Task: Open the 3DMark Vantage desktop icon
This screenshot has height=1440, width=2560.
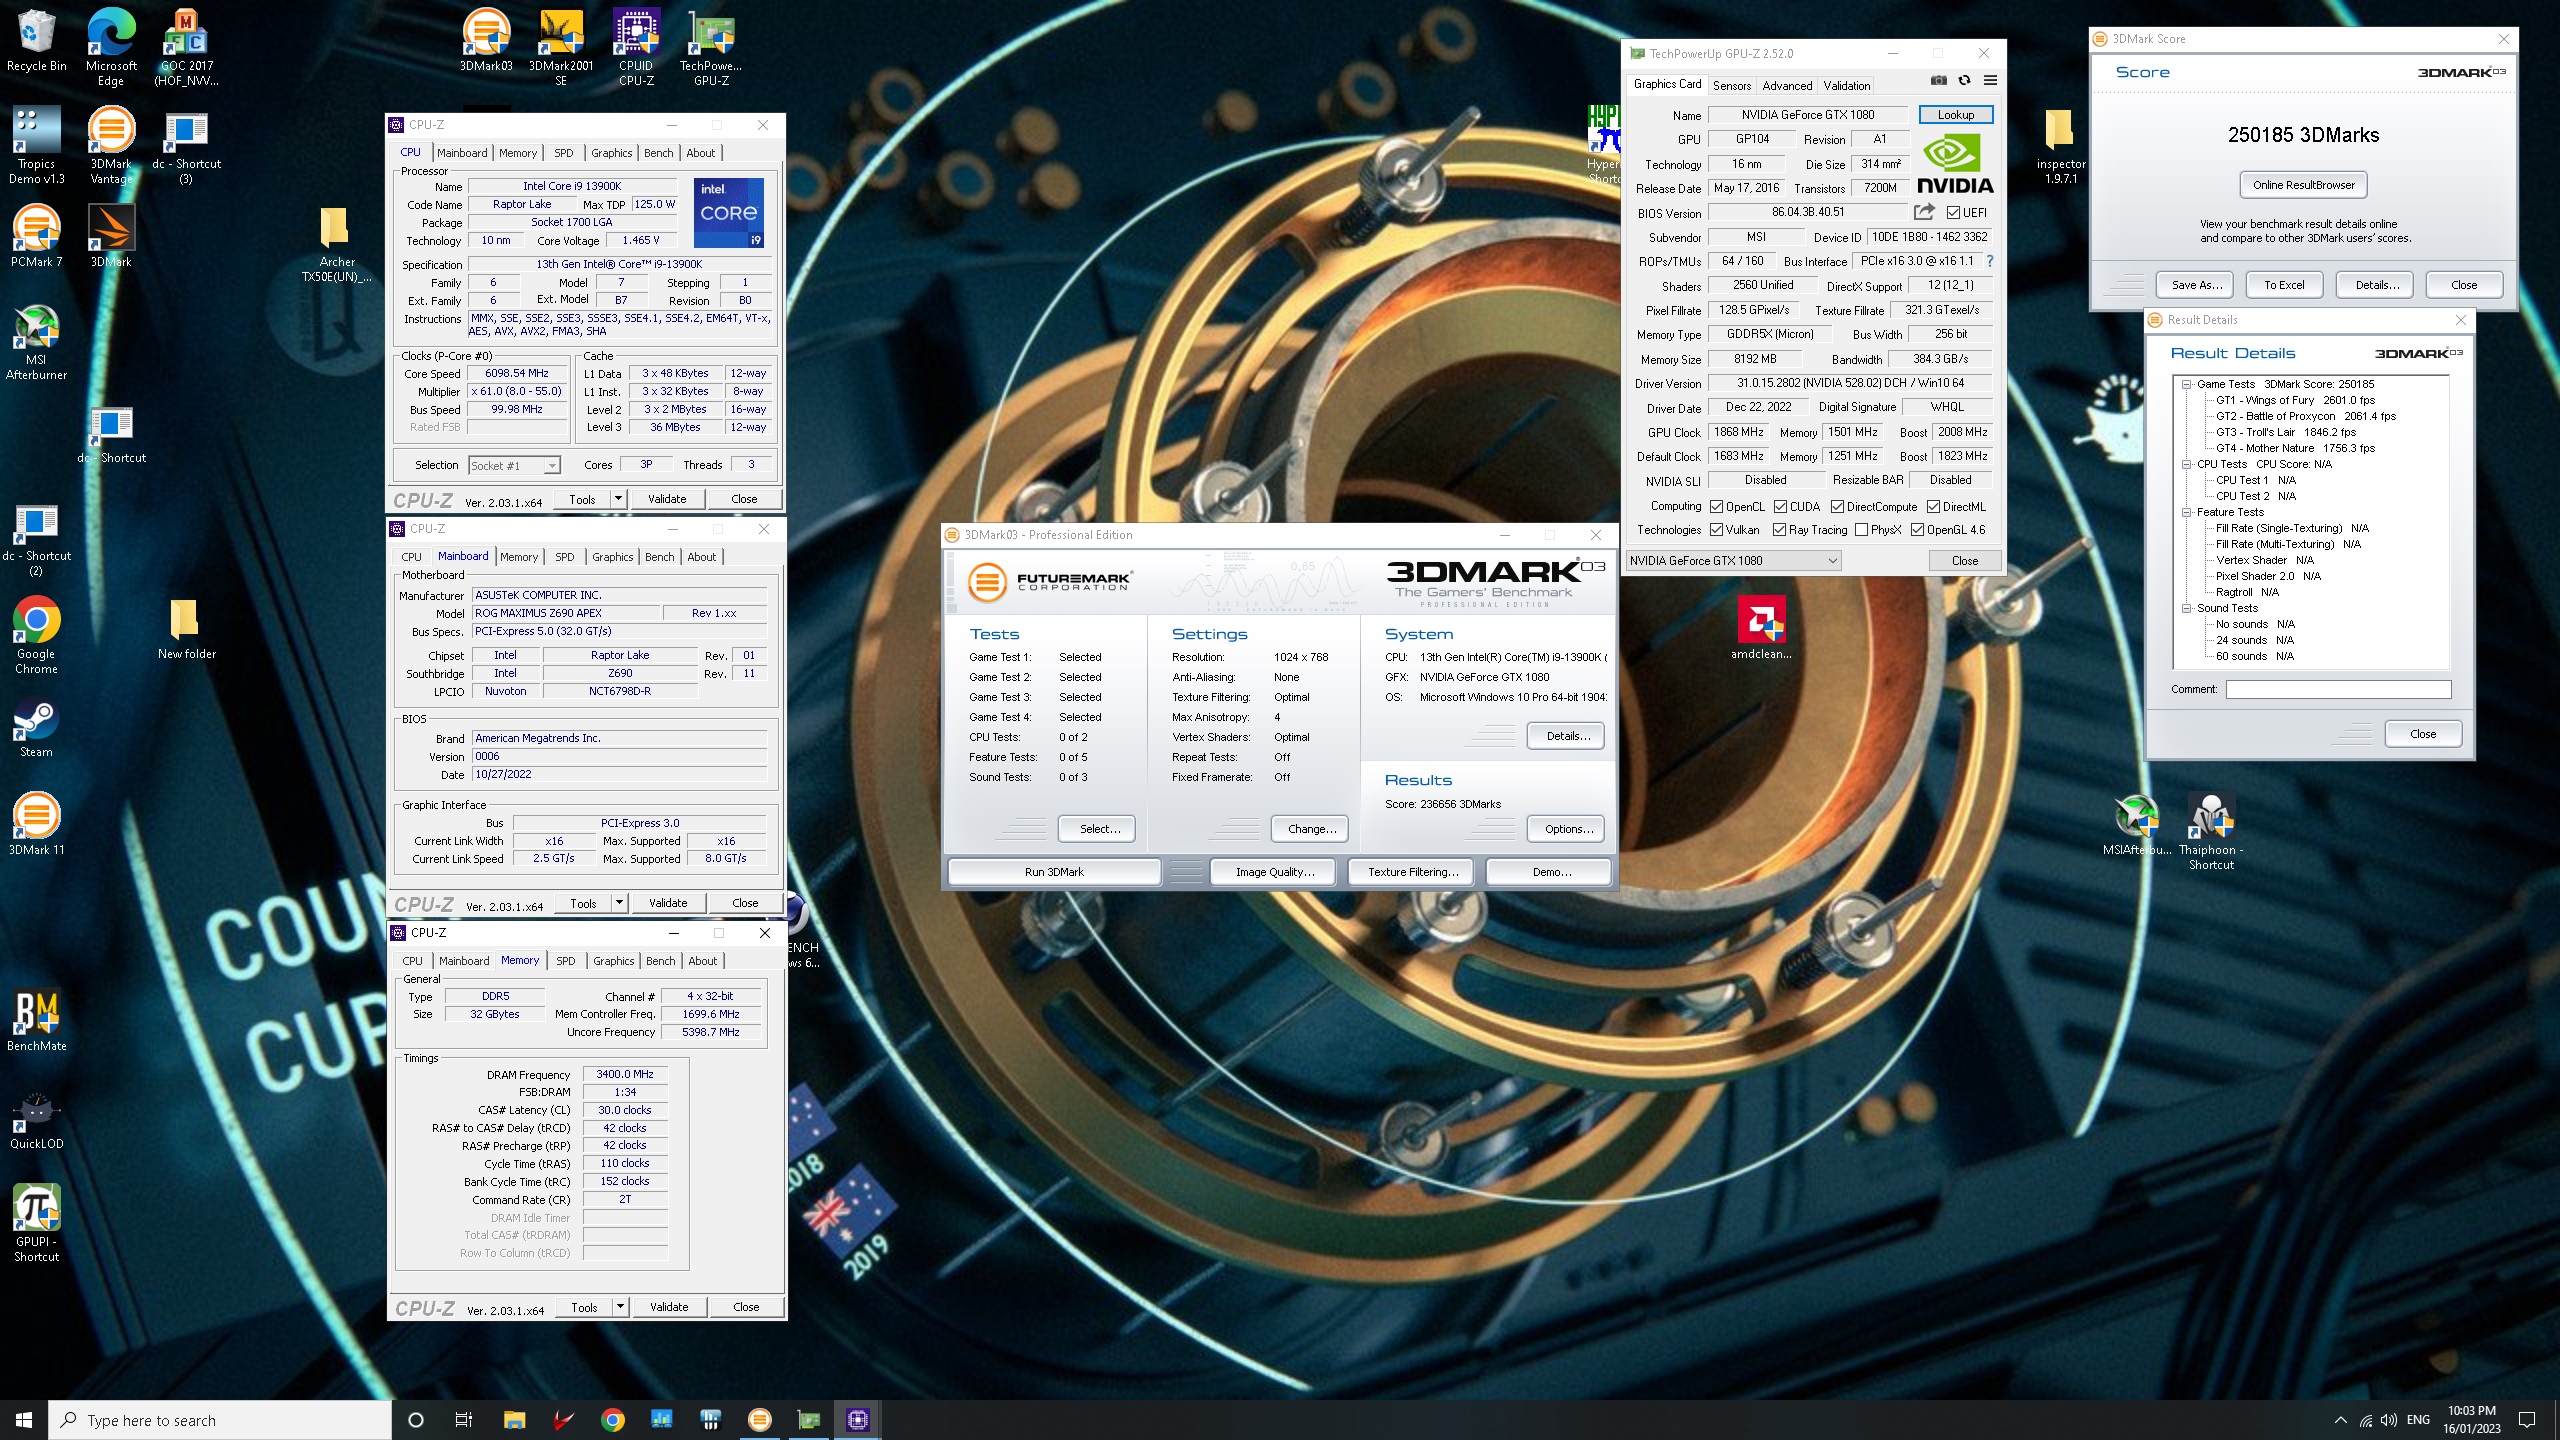Action: (x=111, y=146)
